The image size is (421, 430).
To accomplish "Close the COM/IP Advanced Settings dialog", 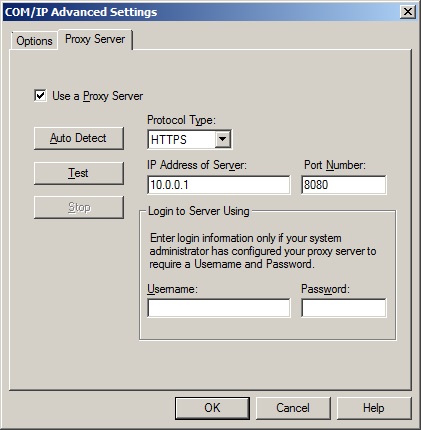I will tap(408, 12).
